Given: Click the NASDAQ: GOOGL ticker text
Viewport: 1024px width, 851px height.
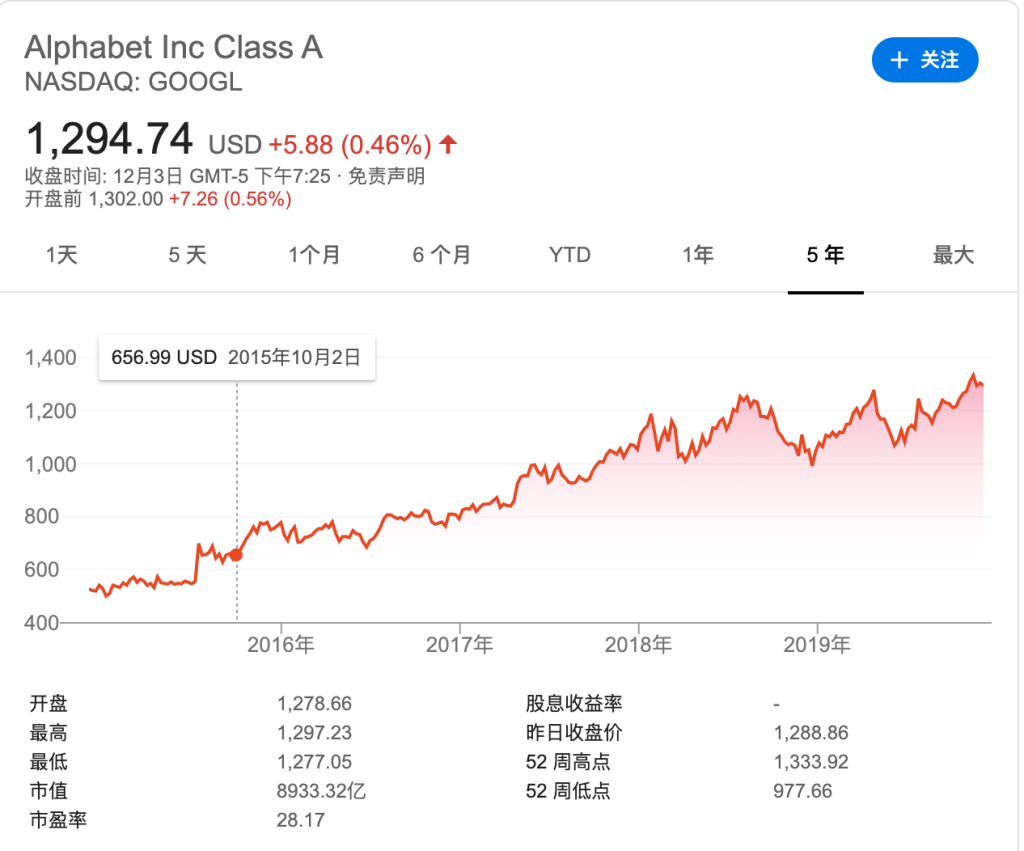Looking at the screenshot, I should point(133,81).
